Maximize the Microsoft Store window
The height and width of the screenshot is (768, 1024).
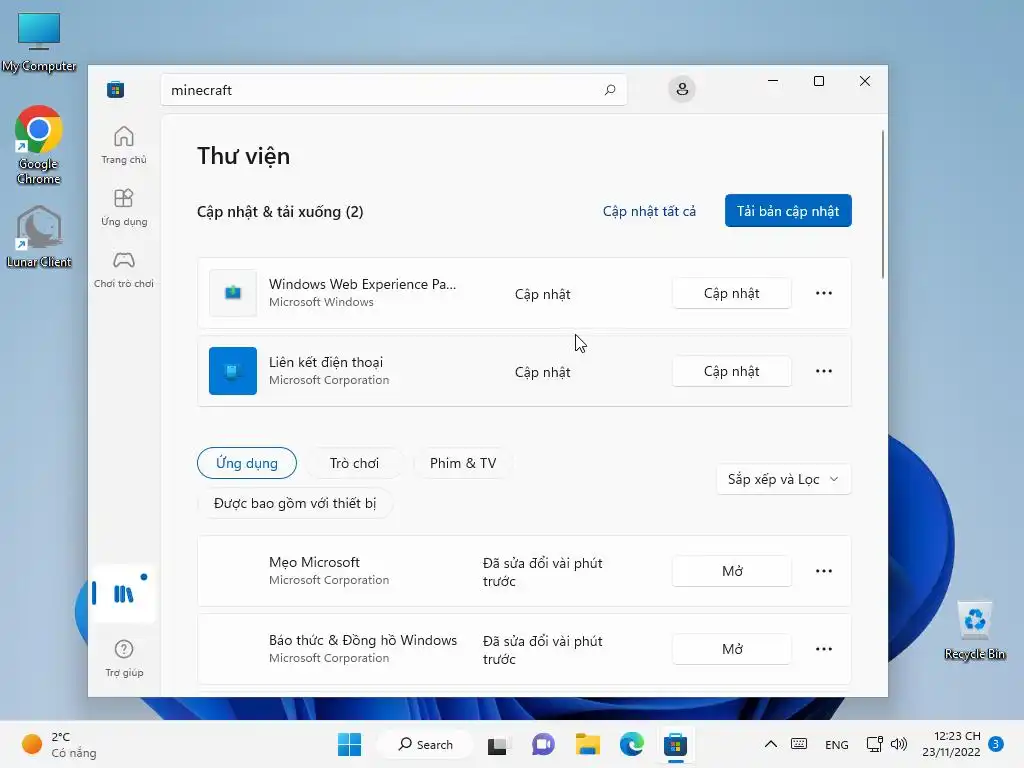coord(819,81)
